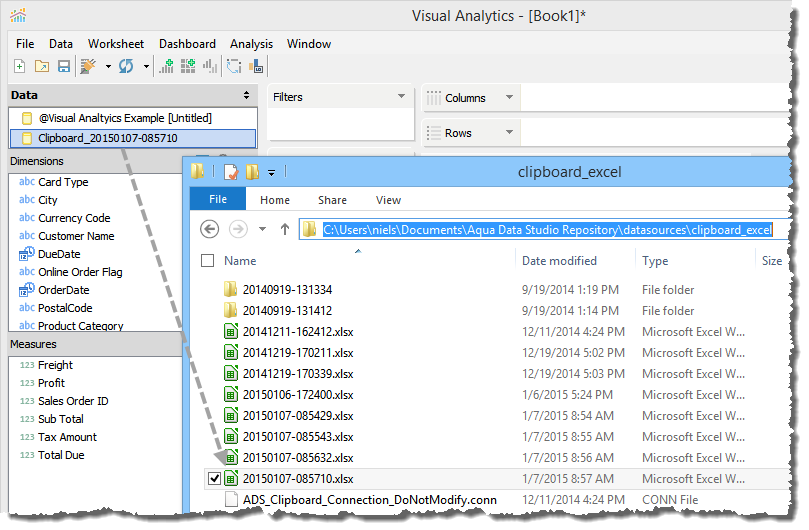809x530 pixels.
Task: Save workbook with the floppy disk icon
Action: [63, 66]
